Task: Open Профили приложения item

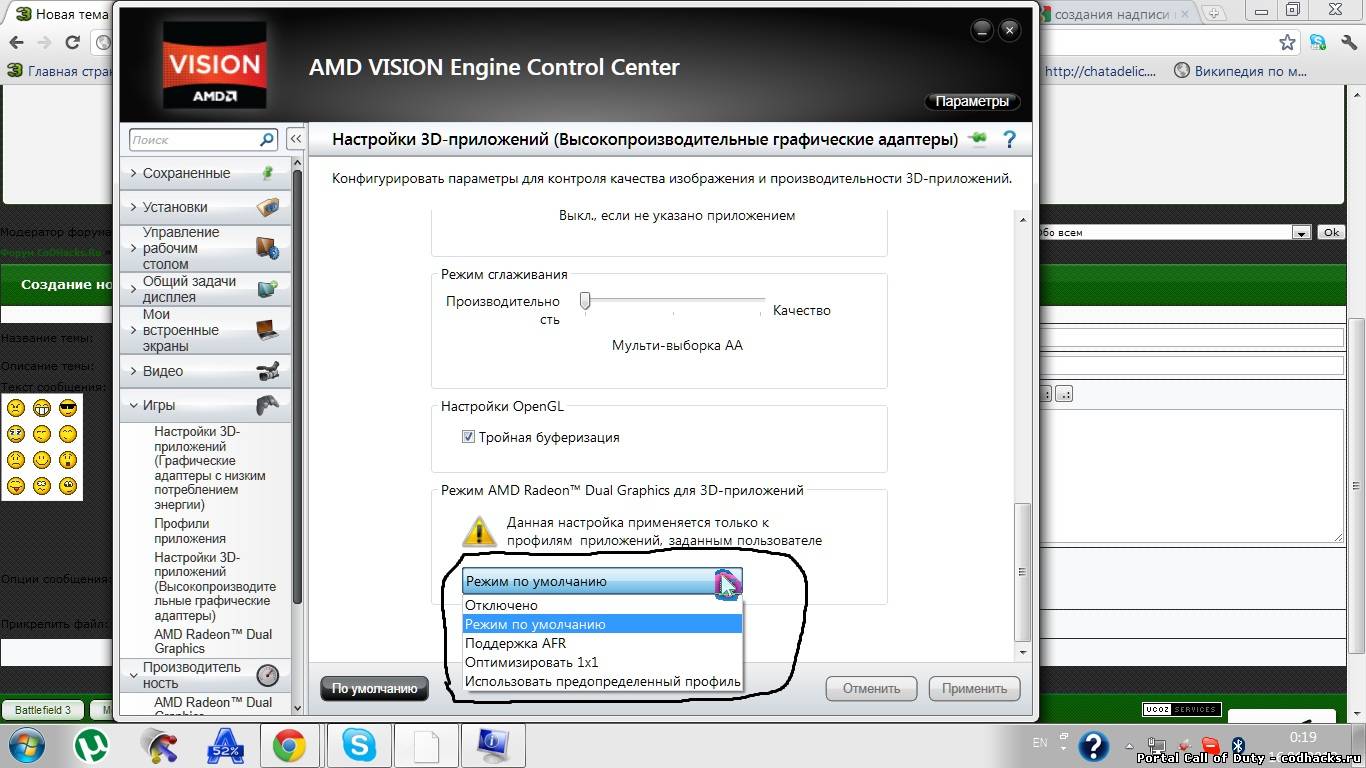Action: [x=190, y=531]
